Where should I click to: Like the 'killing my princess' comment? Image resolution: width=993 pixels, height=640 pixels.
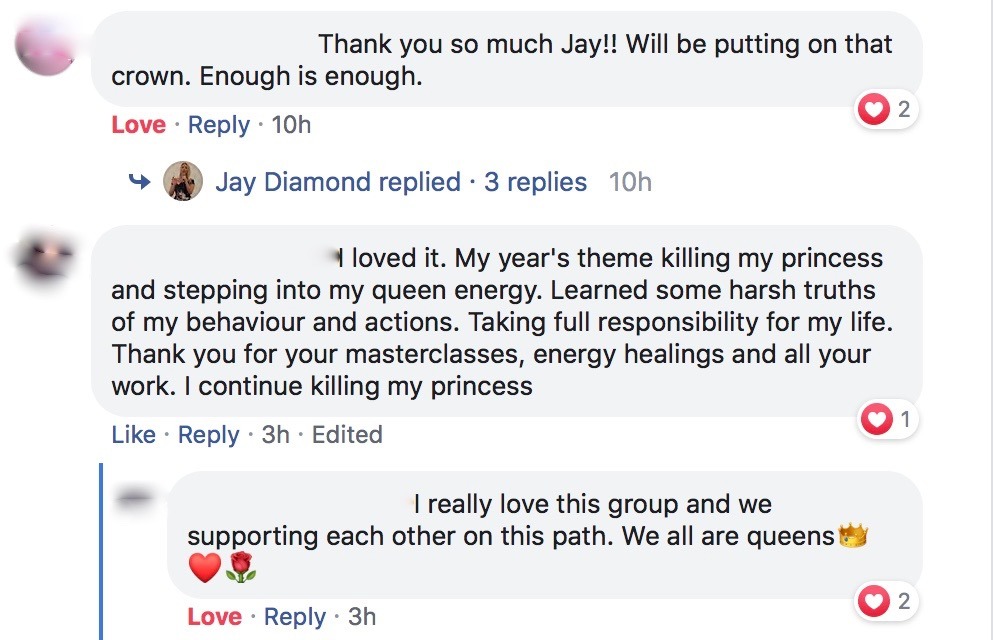click(133, 435)
